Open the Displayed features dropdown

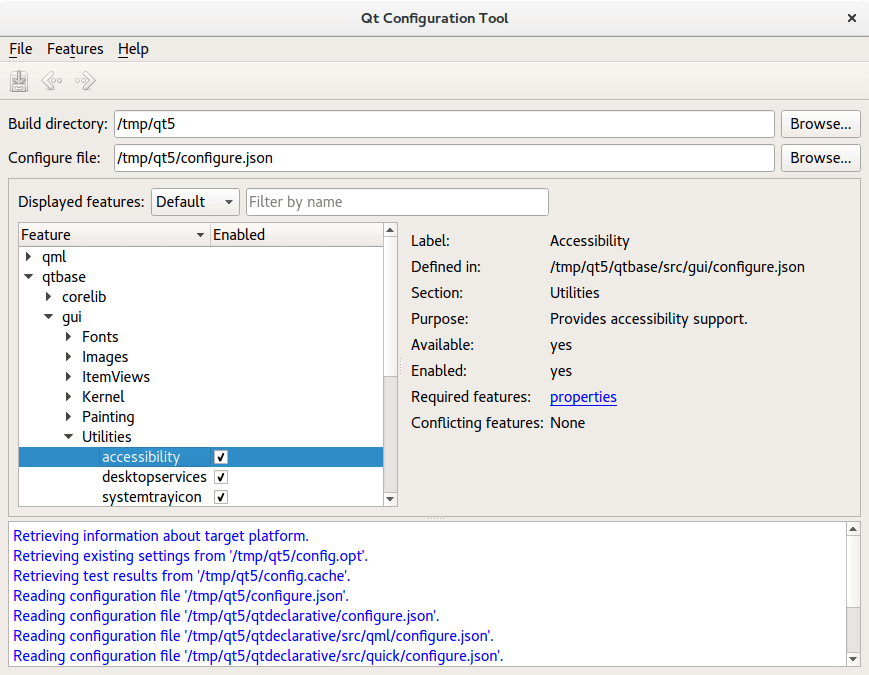pos(195,202)
